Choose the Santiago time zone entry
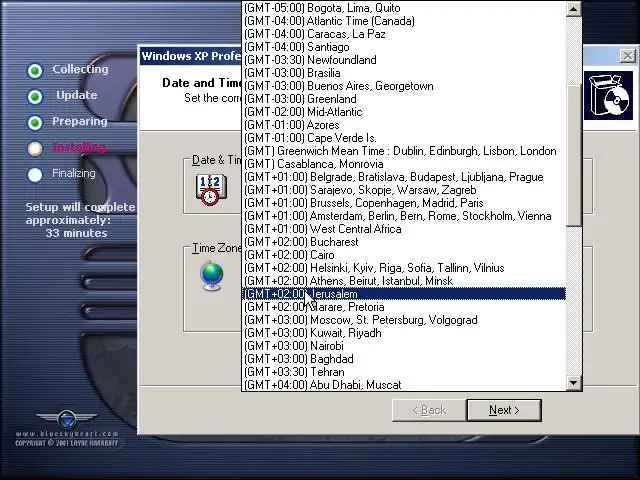The width and height of the screenshot is (640, 480). tap(404, 47)
